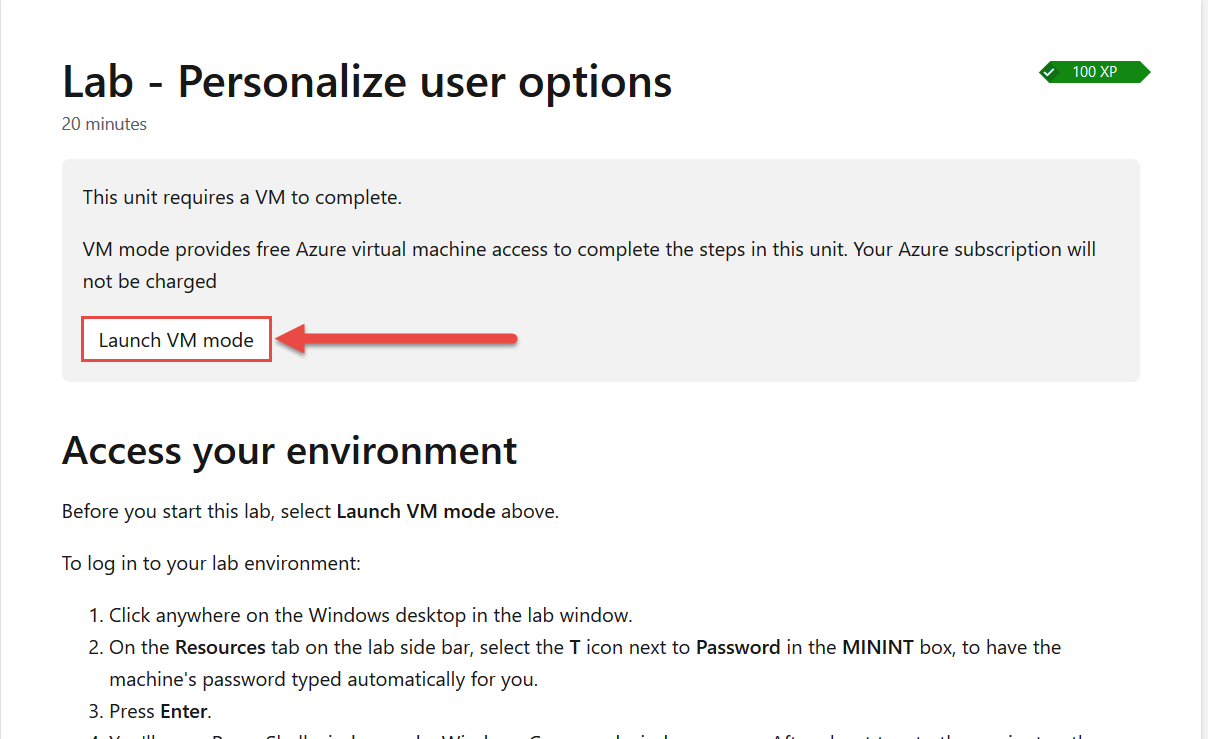This screenshot has height=739, width=1208.
Task: Click the red arrow pointing at Launch VM mode
Action: [x=396, y=340]
